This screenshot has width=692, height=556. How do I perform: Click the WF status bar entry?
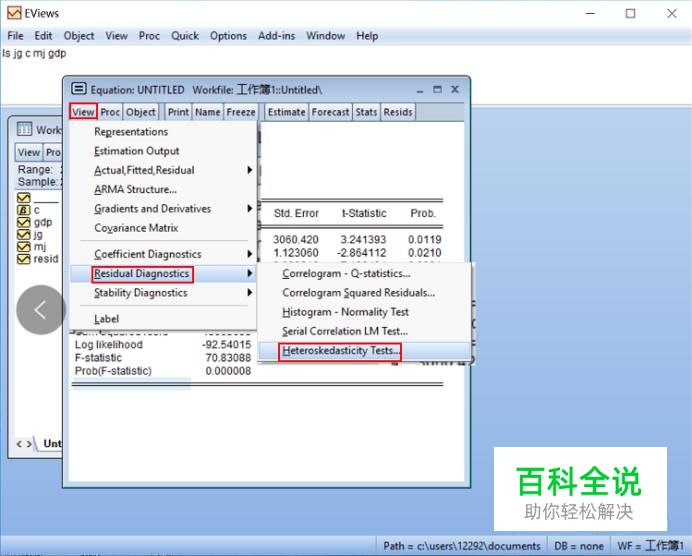650,546
